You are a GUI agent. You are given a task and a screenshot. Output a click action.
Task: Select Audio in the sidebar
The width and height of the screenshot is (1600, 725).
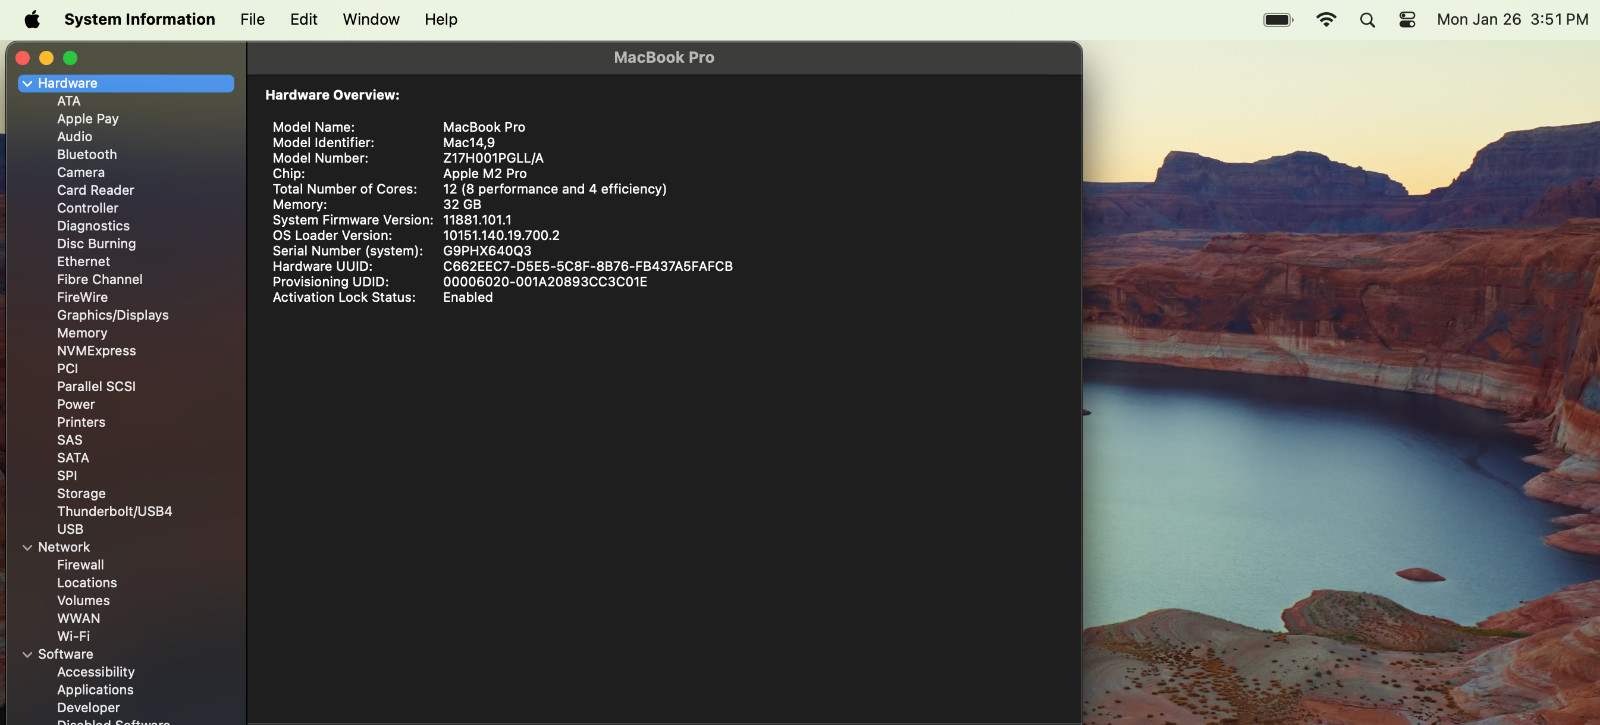coord(75,137)
